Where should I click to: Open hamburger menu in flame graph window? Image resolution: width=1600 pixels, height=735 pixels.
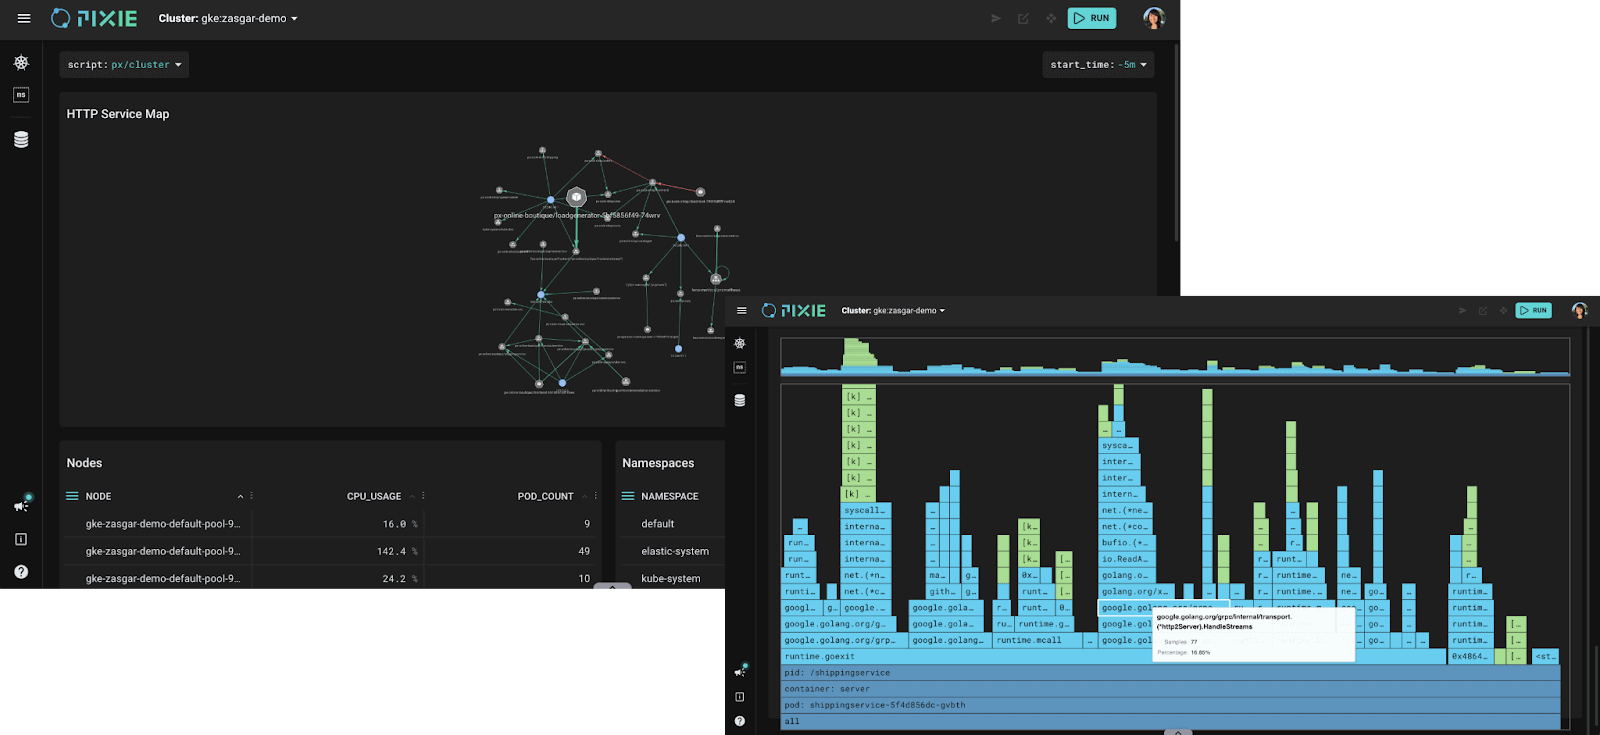[741, 310]
